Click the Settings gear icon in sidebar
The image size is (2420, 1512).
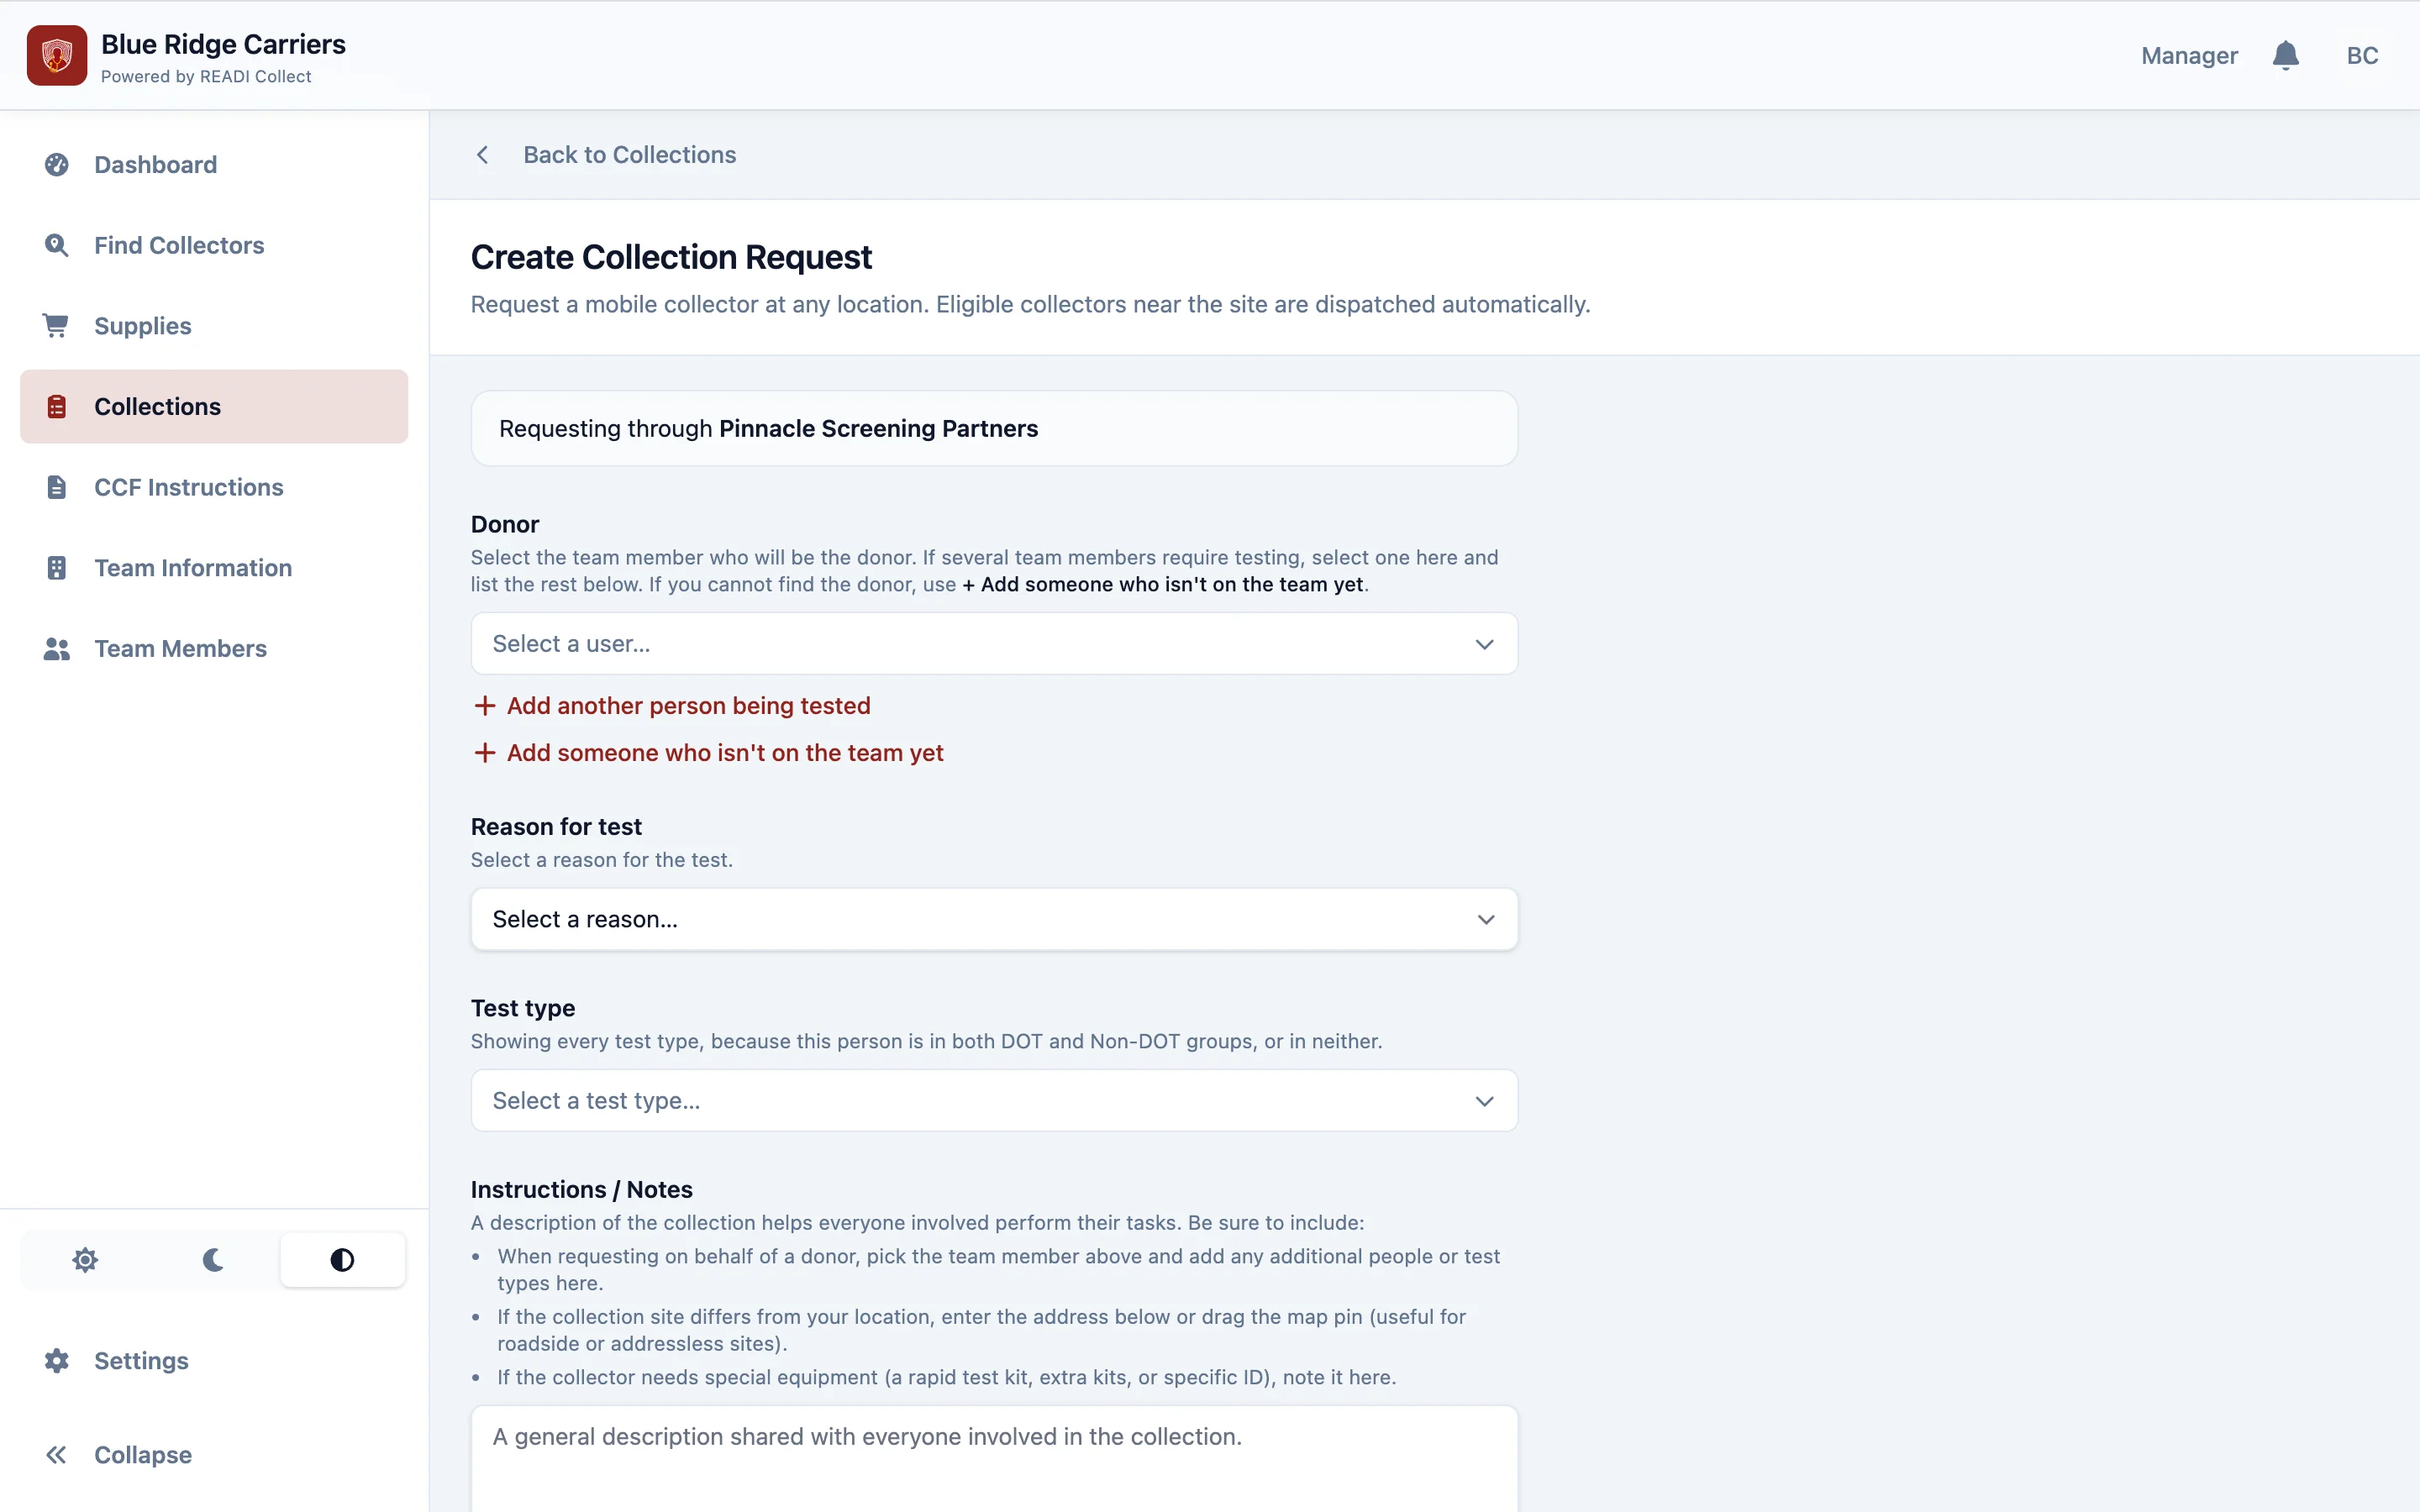point(57,1360)
